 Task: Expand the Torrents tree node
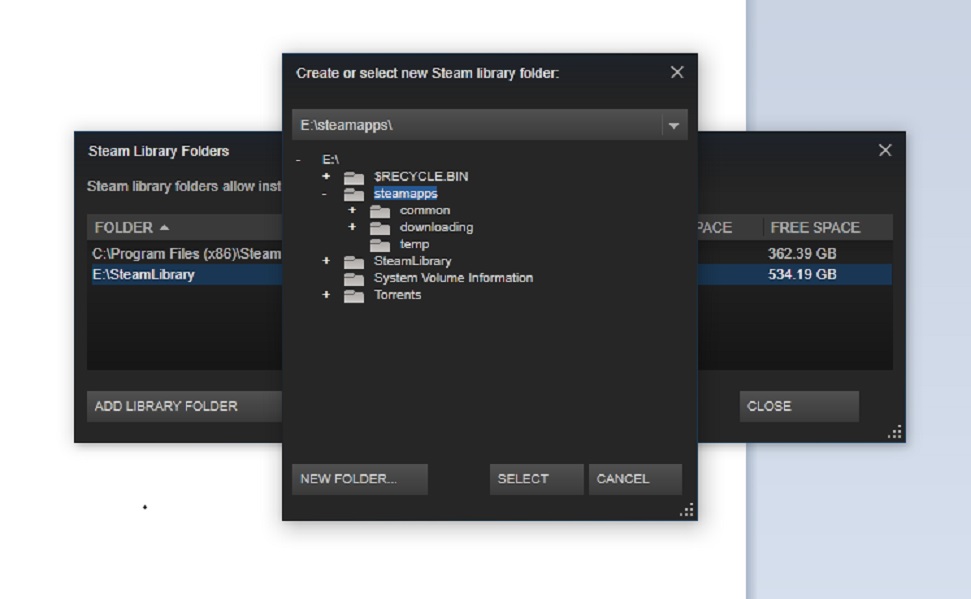(x=326, y=295)
